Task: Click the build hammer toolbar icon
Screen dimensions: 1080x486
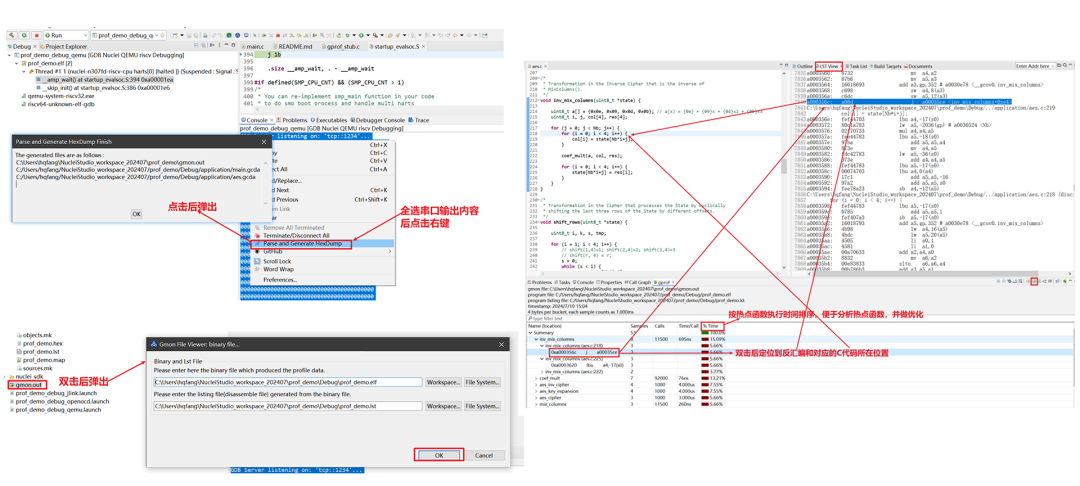Action: [10, 34]
